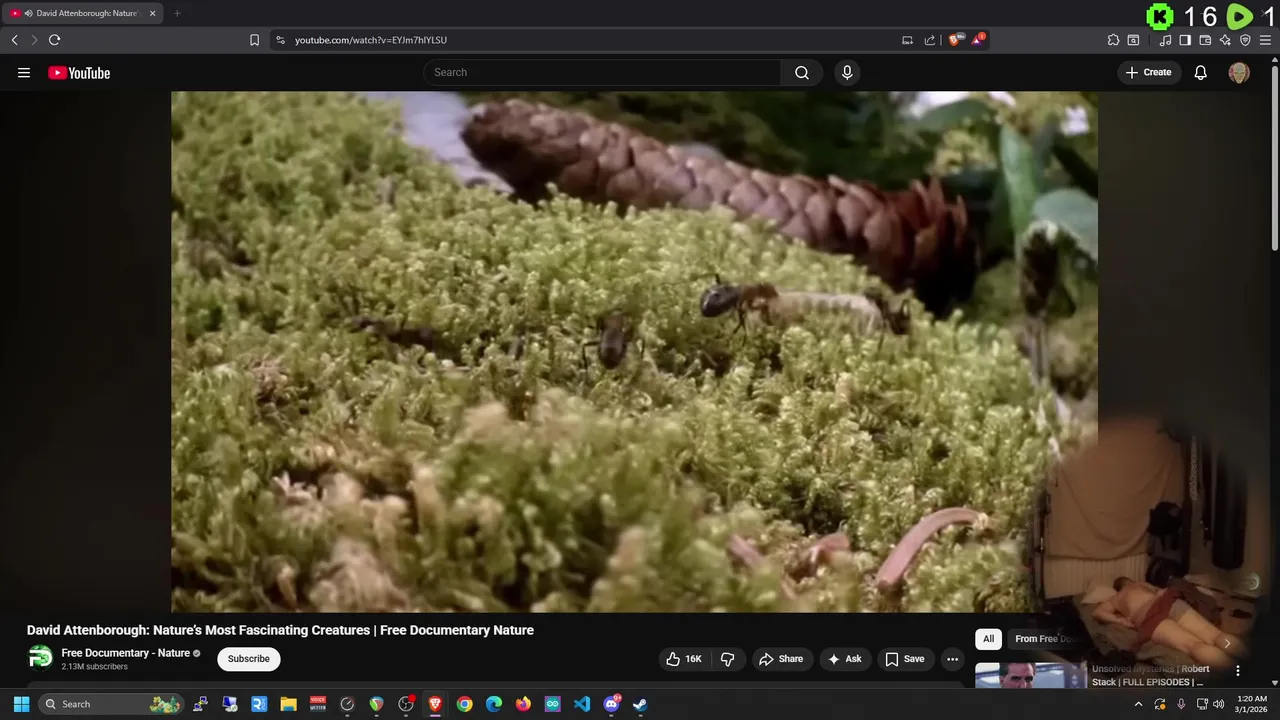Click the YouTube search input field
This screenshot has width=1280, height=720.
(x=602, y=72)
